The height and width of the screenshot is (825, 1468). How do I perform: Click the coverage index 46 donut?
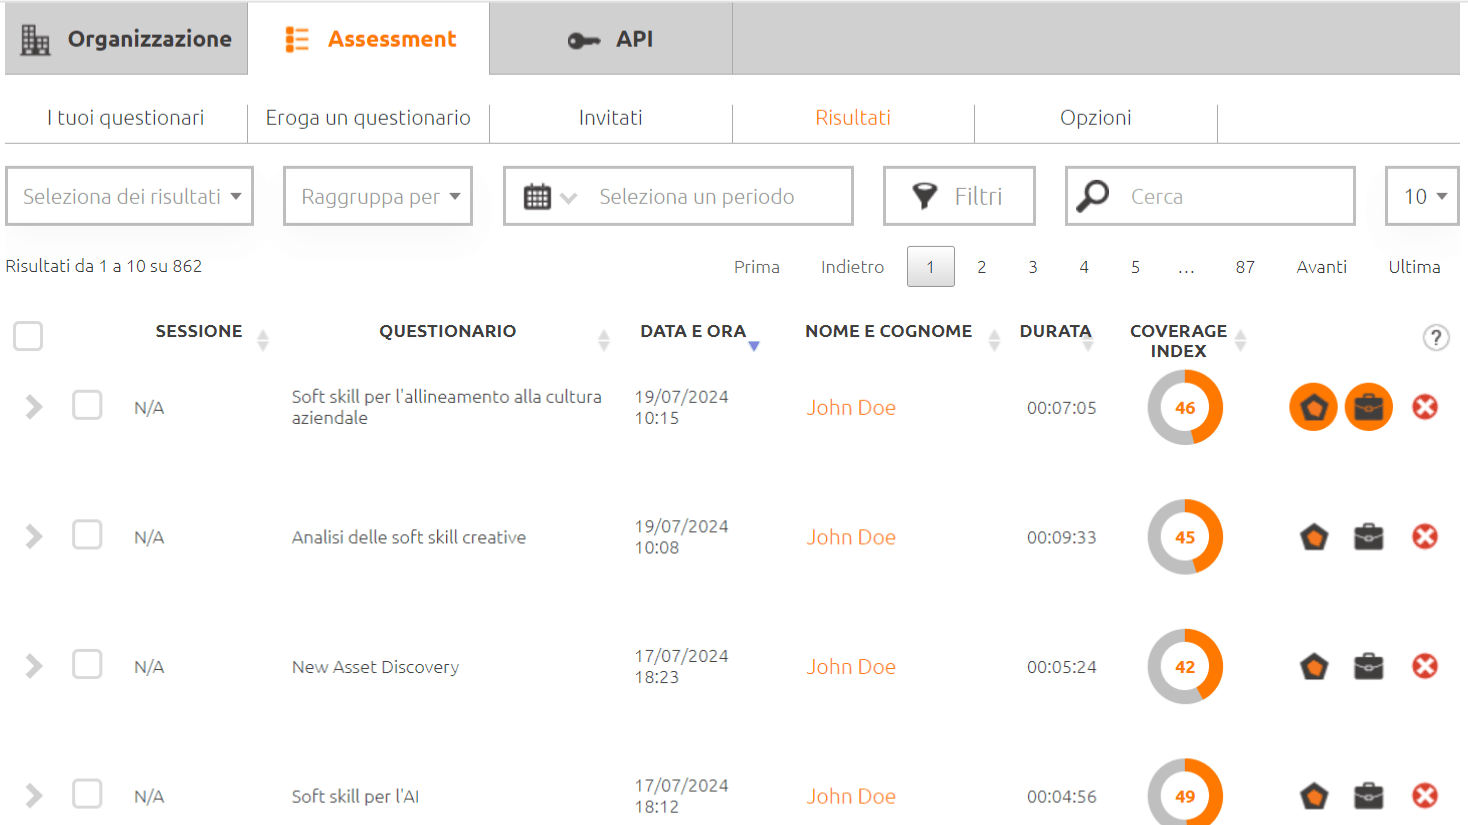coord(1185,407)
